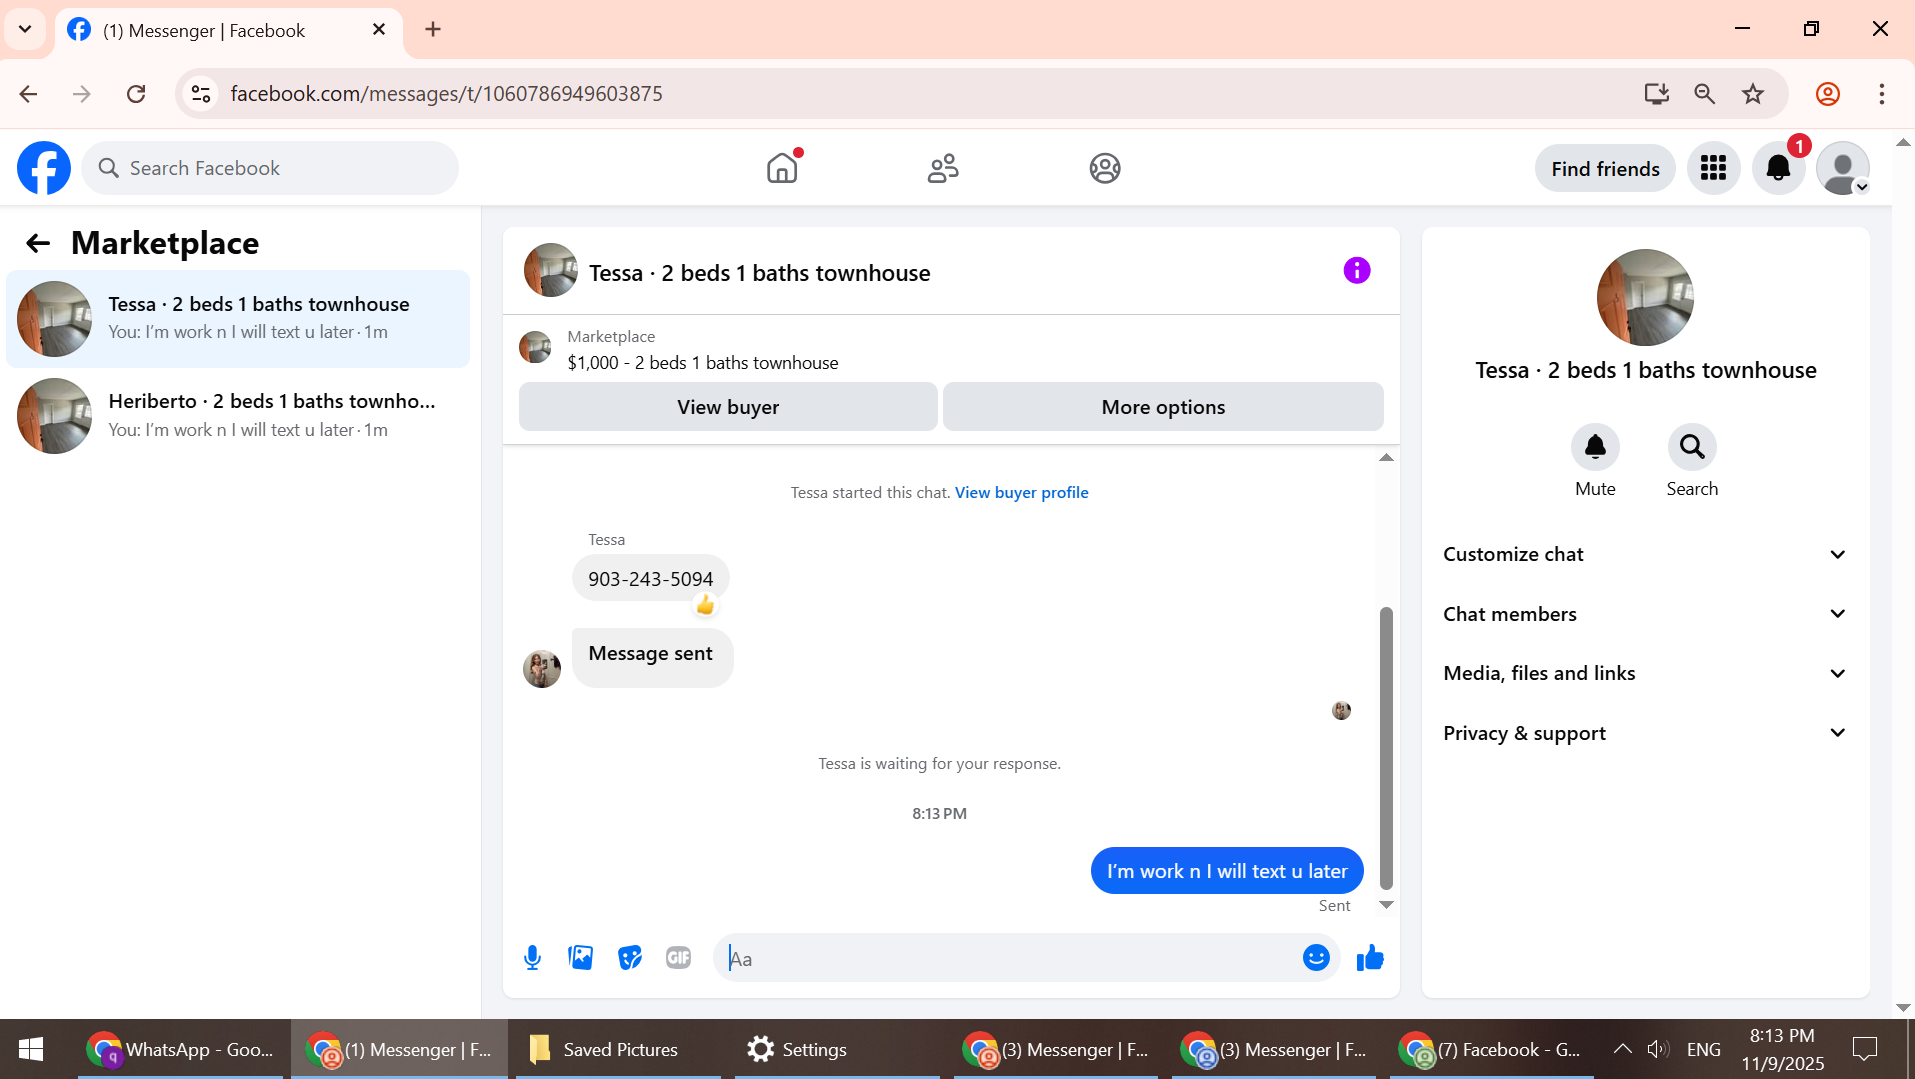Install the app from address bar
The image size is (1915, 1079).
coord(1657,94)
